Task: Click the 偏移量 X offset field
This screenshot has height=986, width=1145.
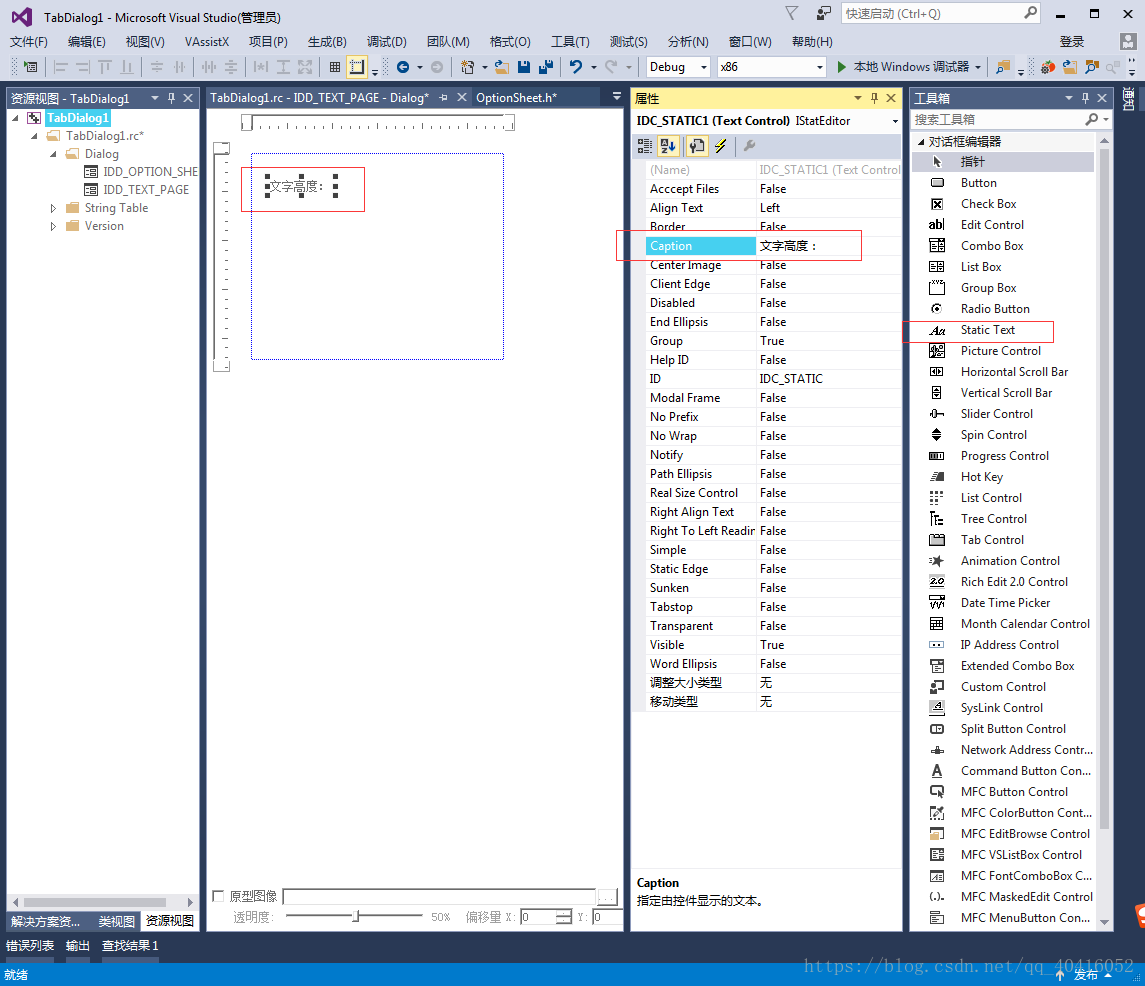Action: [540, 917]
